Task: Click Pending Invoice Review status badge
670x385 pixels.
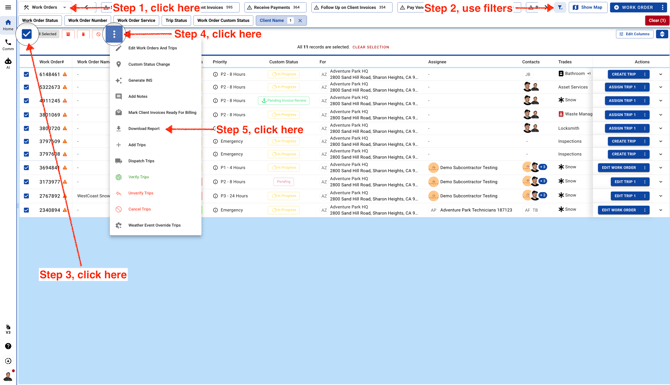Action: coord(284,101)
